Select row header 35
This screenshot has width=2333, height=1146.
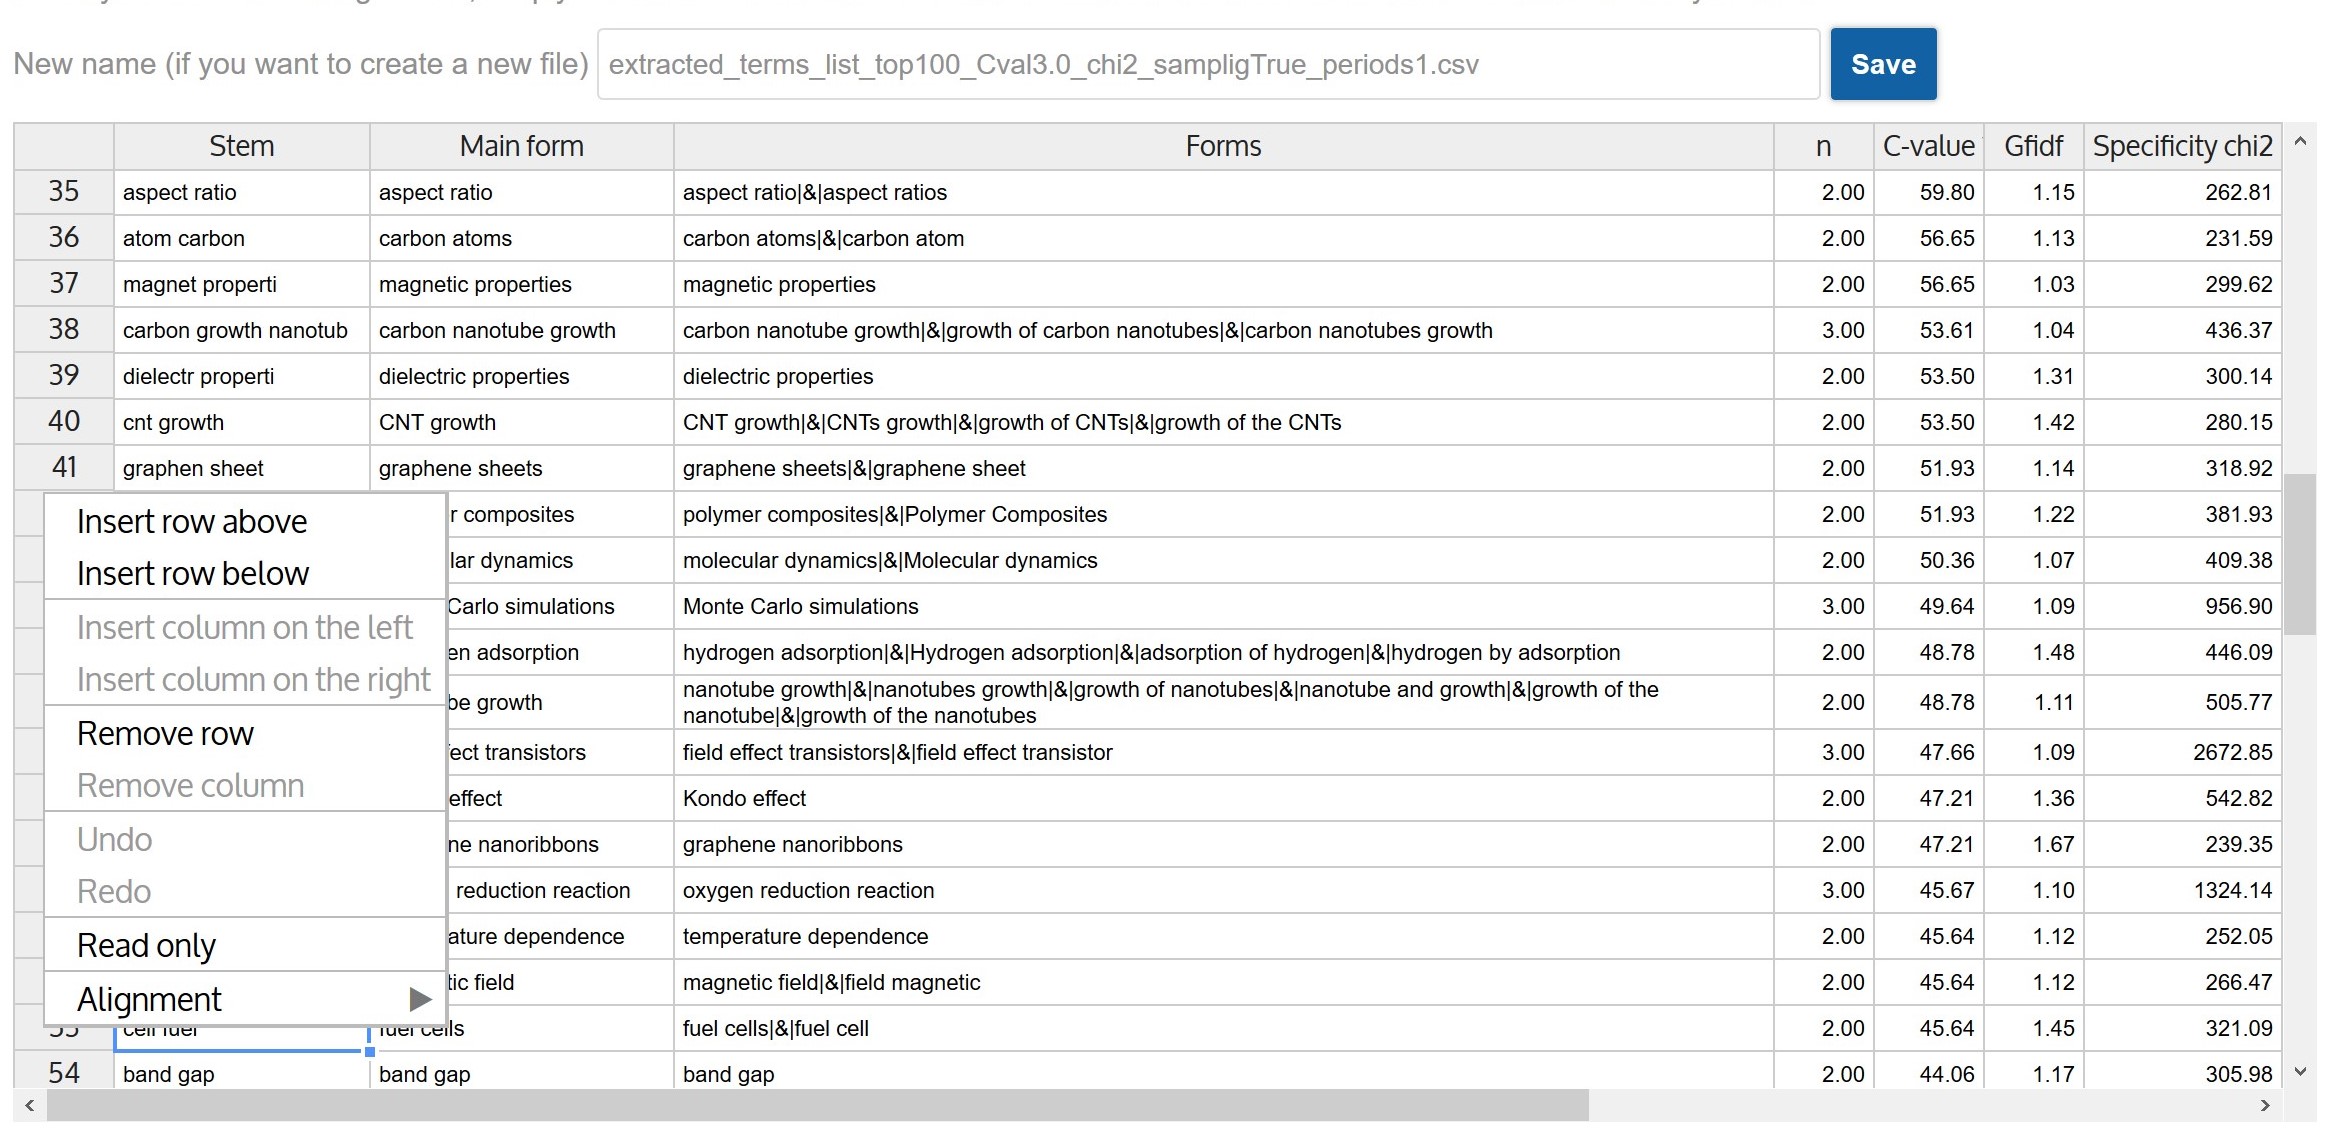tap(64, 192)
